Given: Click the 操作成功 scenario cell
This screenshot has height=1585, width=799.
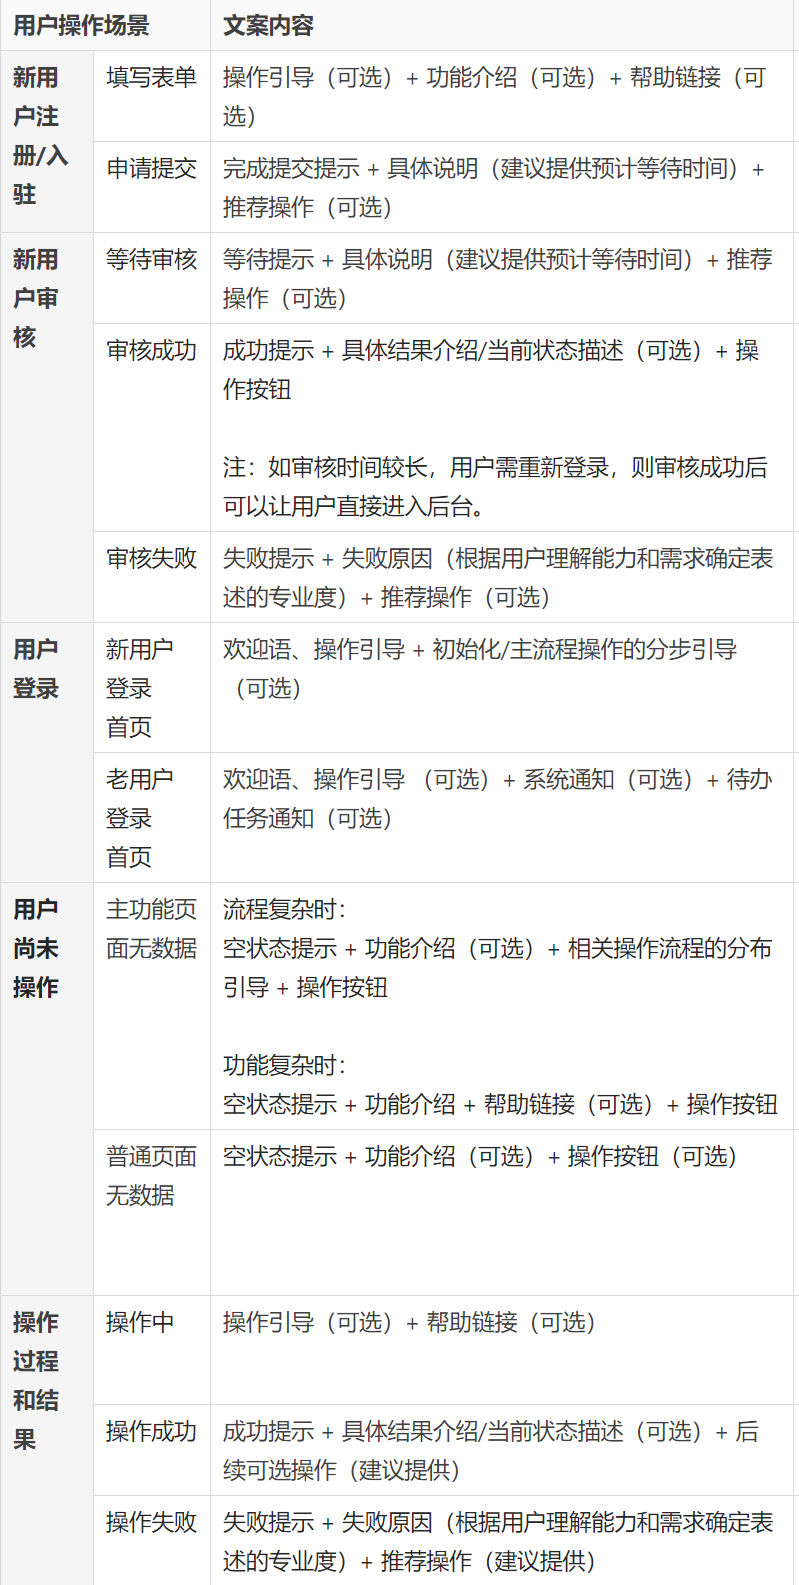Looking at the screenshot, I should click(x=151, y=1432).
